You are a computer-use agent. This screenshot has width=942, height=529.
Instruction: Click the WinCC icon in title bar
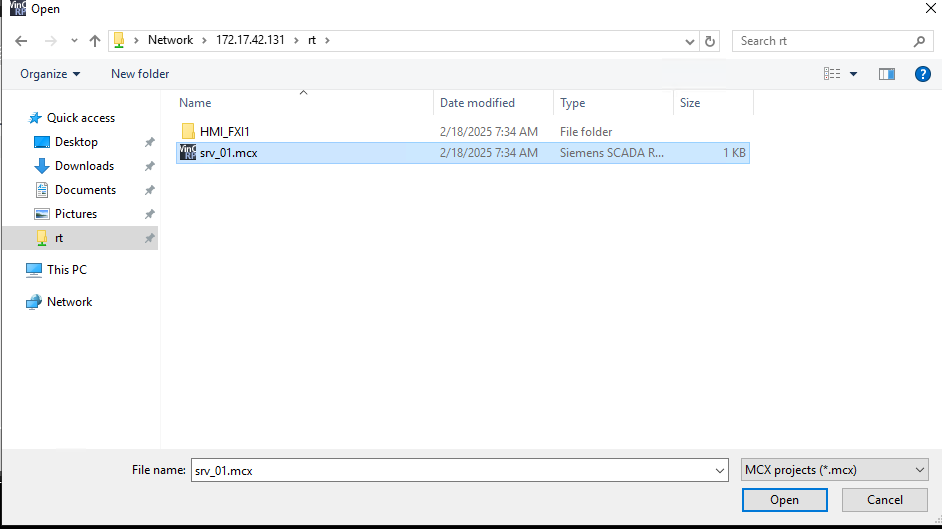coord(18,8)
